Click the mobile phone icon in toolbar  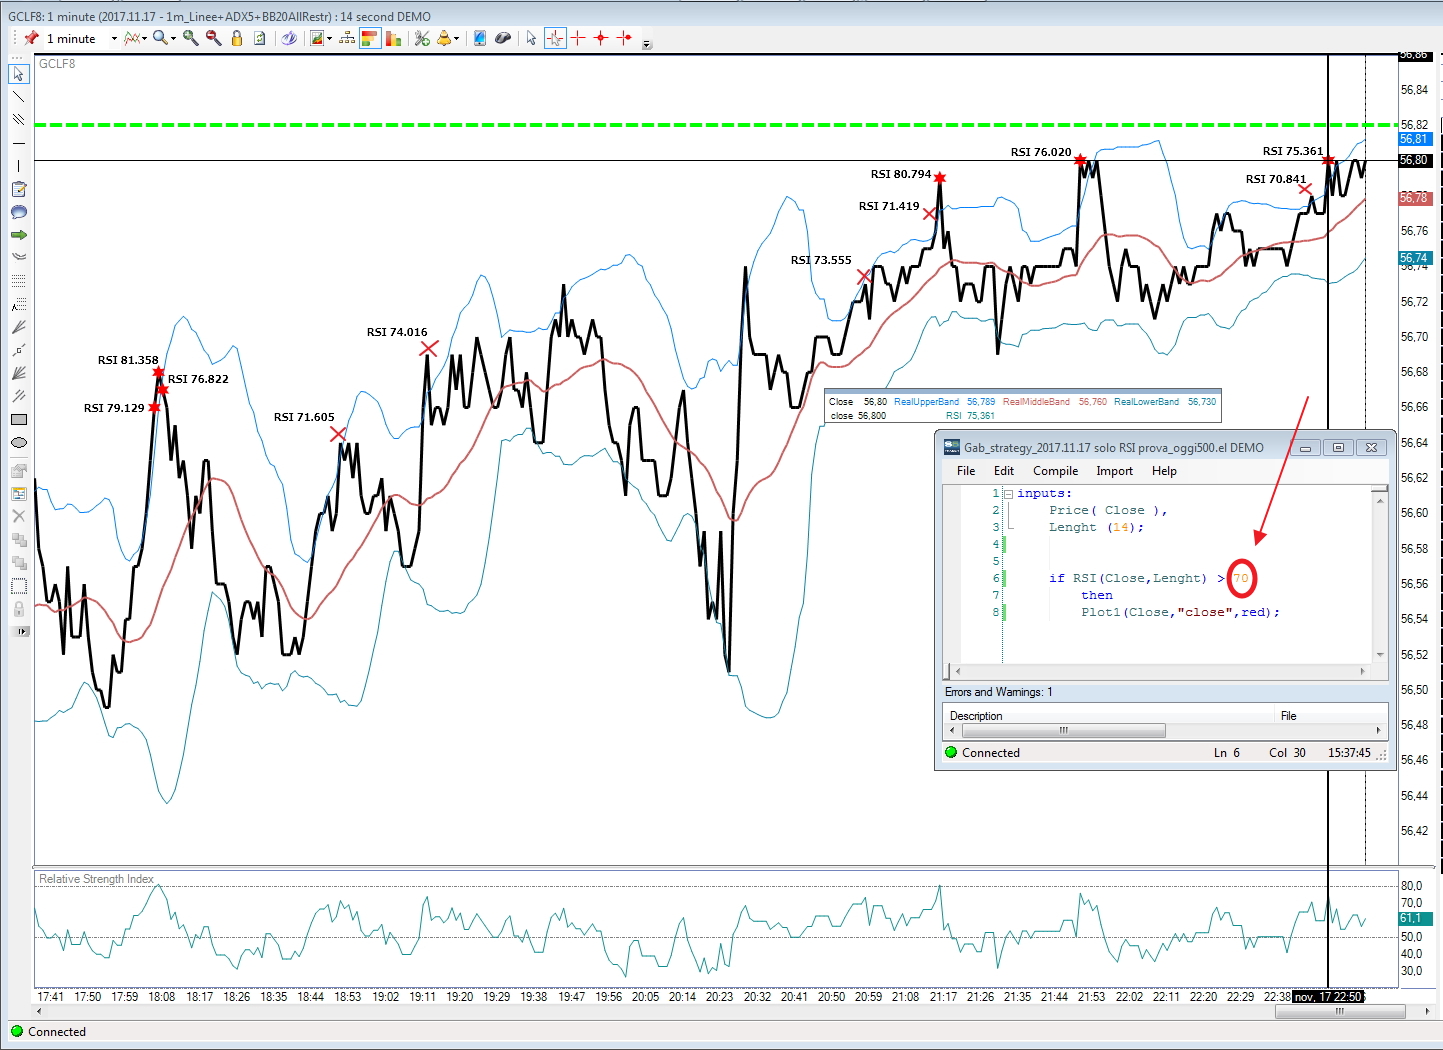pyautogui.click(x=480, y=38)
